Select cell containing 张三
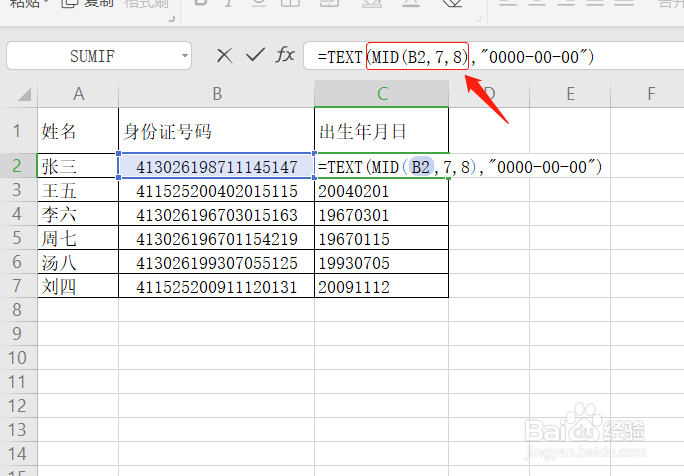 (x=78, y=166)
